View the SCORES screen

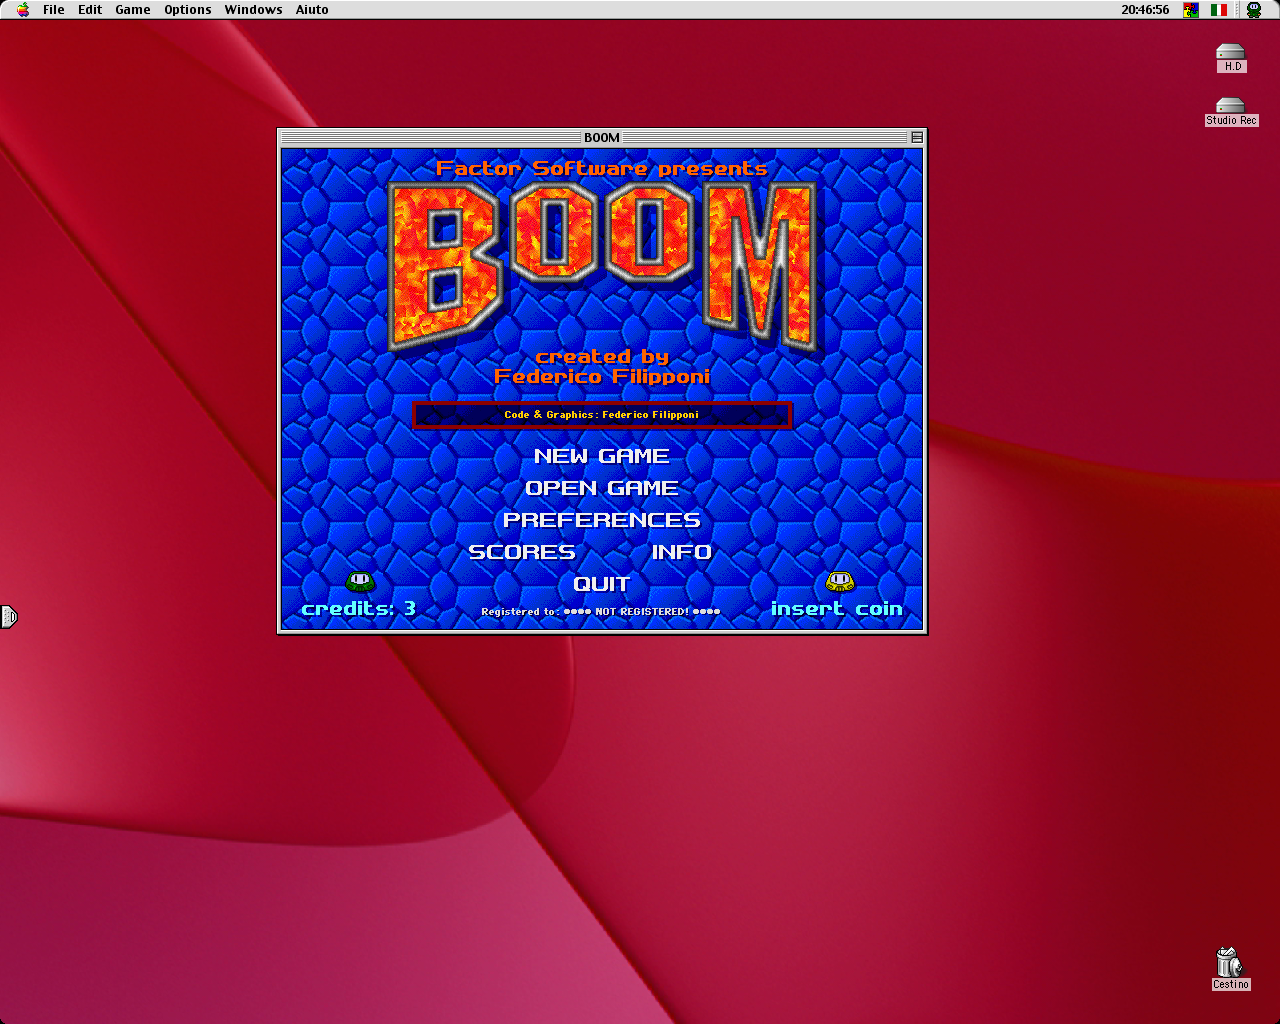click(x=522, y=552)
